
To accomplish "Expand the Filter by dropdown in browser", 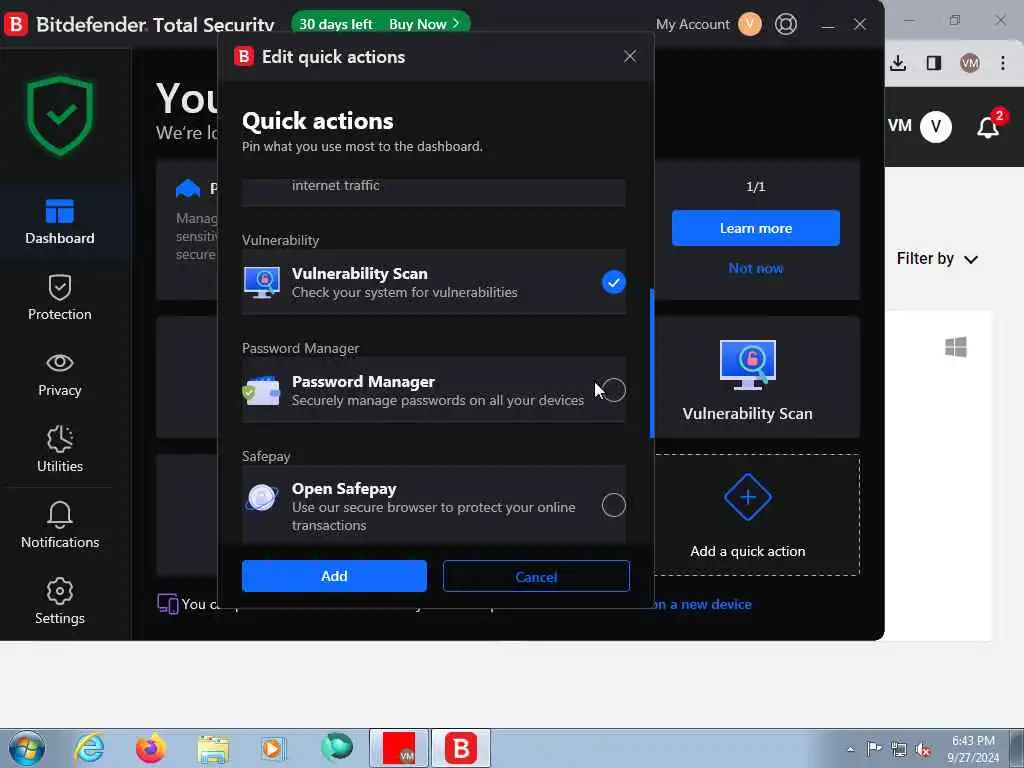I will click(x=937, y=259).
